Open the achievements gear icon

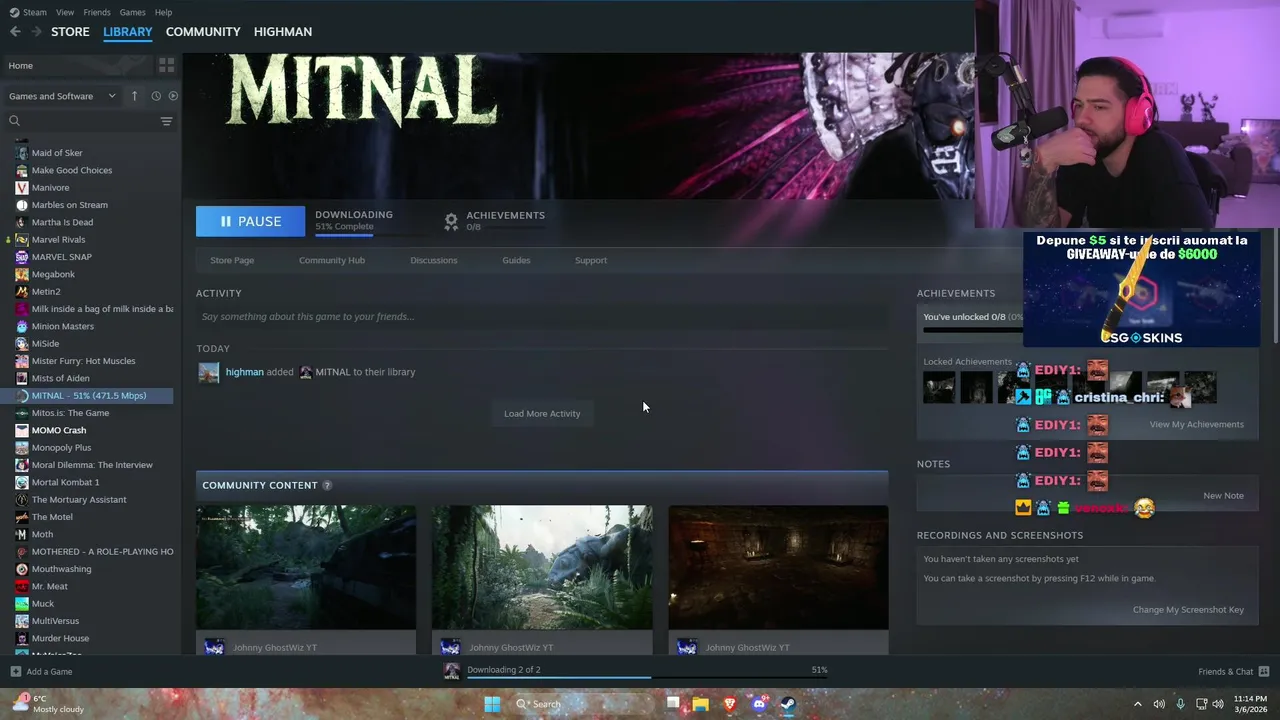(451, 221)
